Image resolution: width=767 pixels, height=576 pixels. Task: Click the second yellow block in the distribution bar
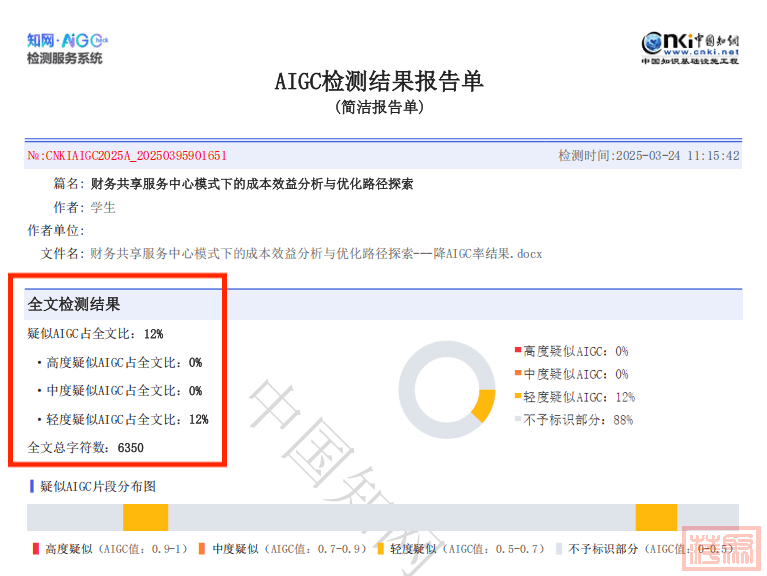point(656,517)
